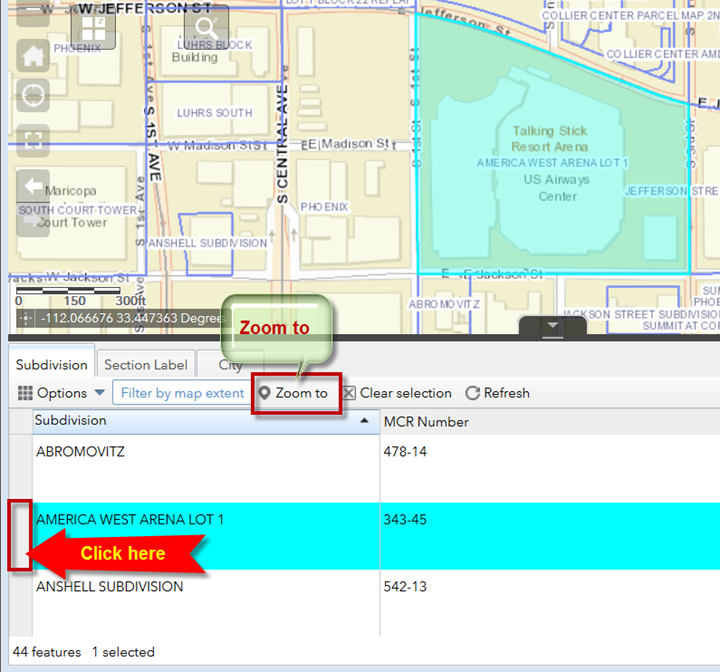
Task: Toggle full screen map view
Action: 33,139
